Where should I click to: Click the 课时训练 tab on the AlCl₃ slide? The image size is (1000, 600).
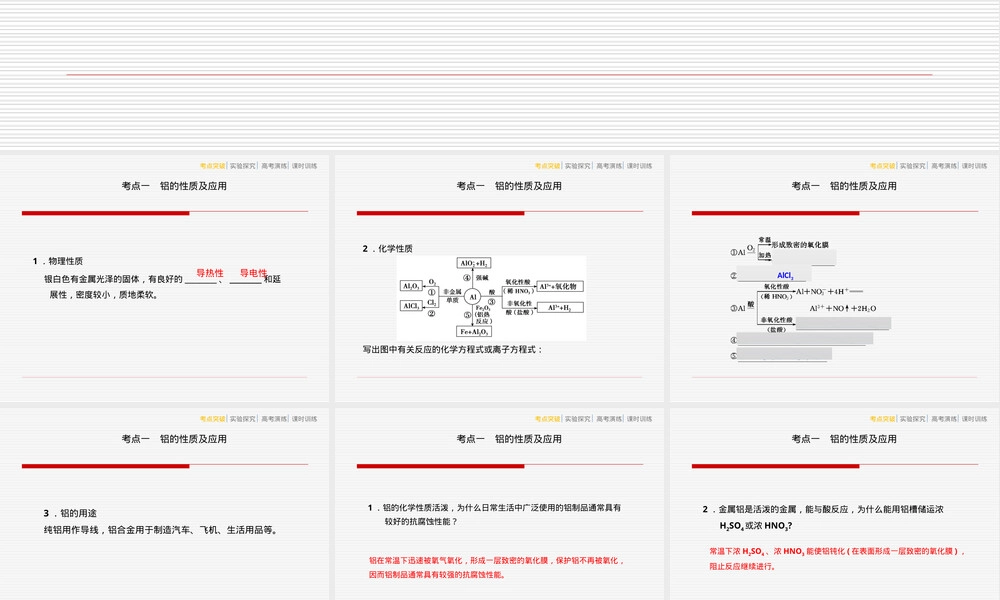975,166
